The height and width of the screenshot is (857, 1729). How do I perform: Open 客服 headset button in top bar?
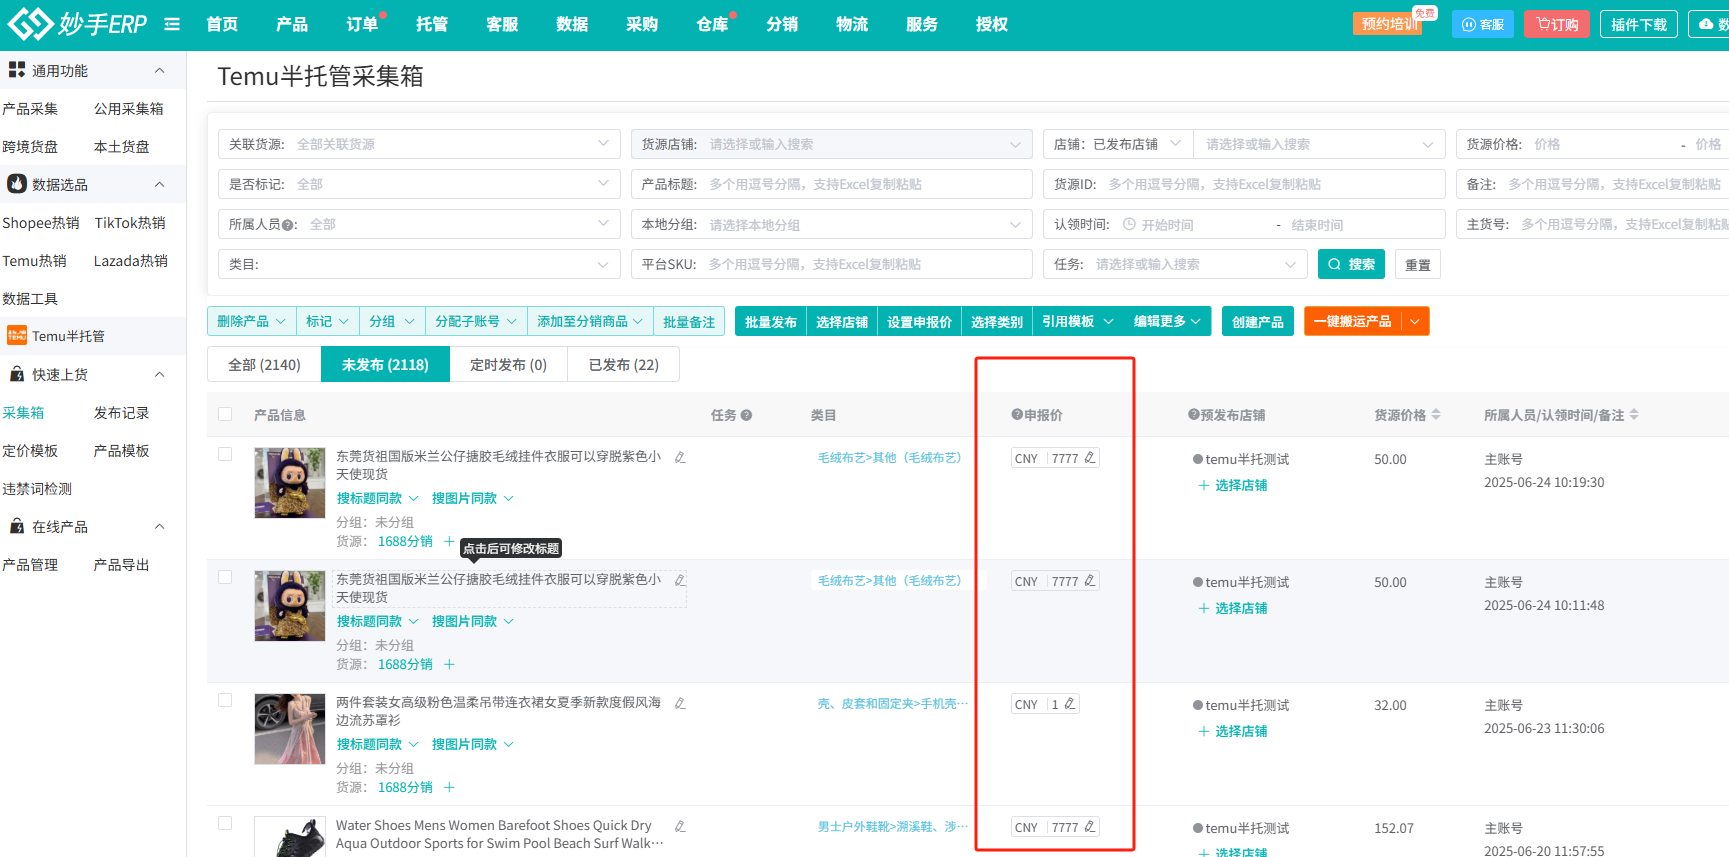point(1482,24)
